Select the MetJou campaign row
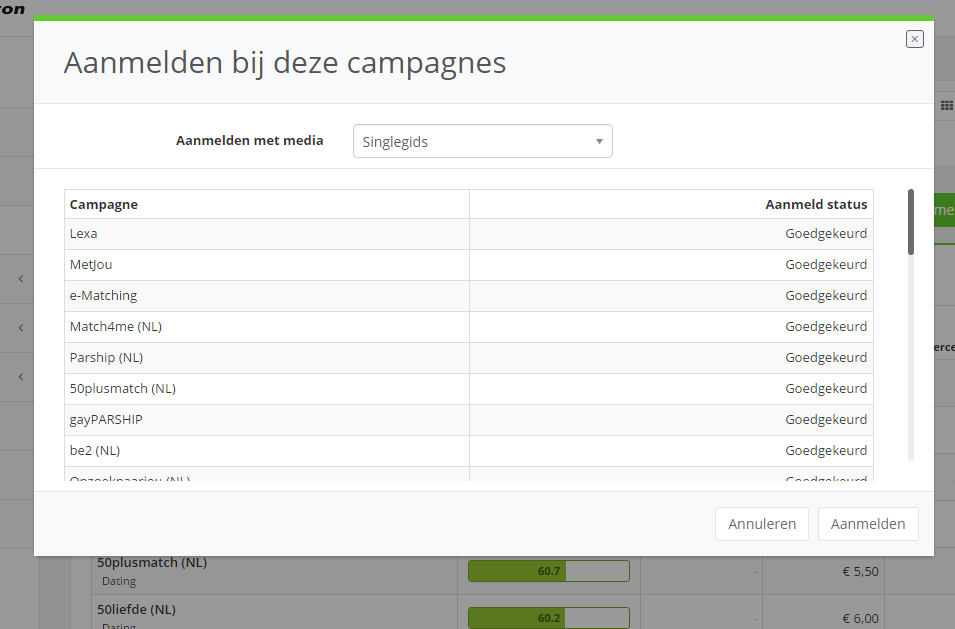This screenshot has width=955, height=629. 468,265
